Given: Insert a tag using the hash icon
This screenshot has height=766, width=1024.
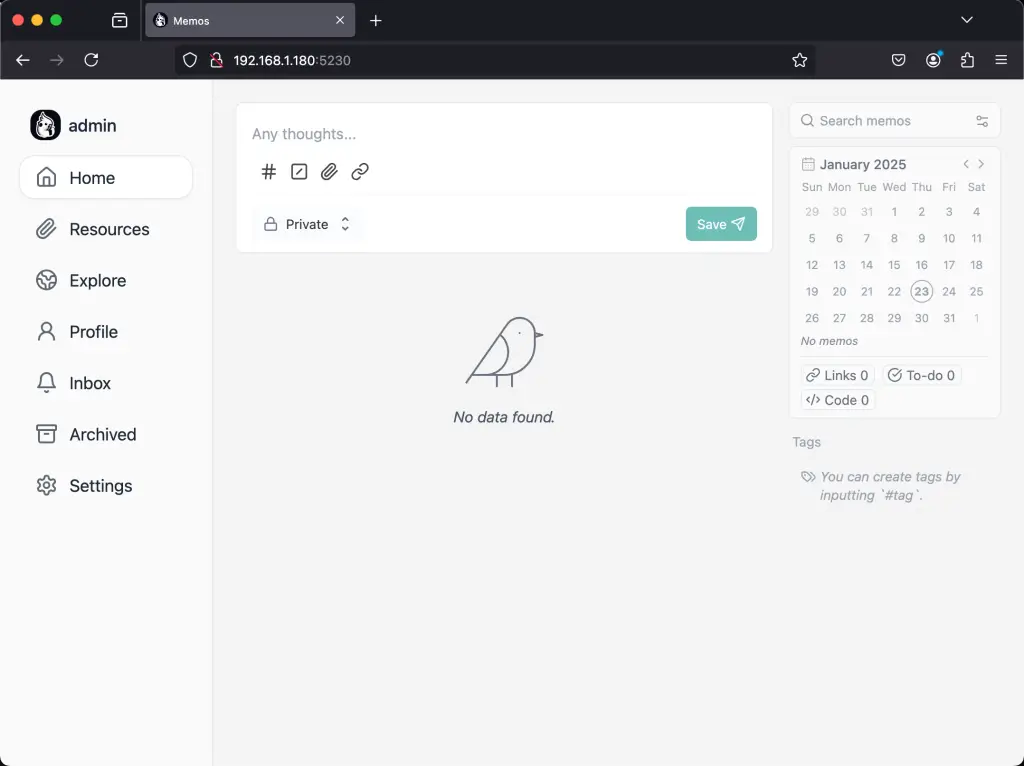Looking at the screenshot, I should [x=268, y=172].
